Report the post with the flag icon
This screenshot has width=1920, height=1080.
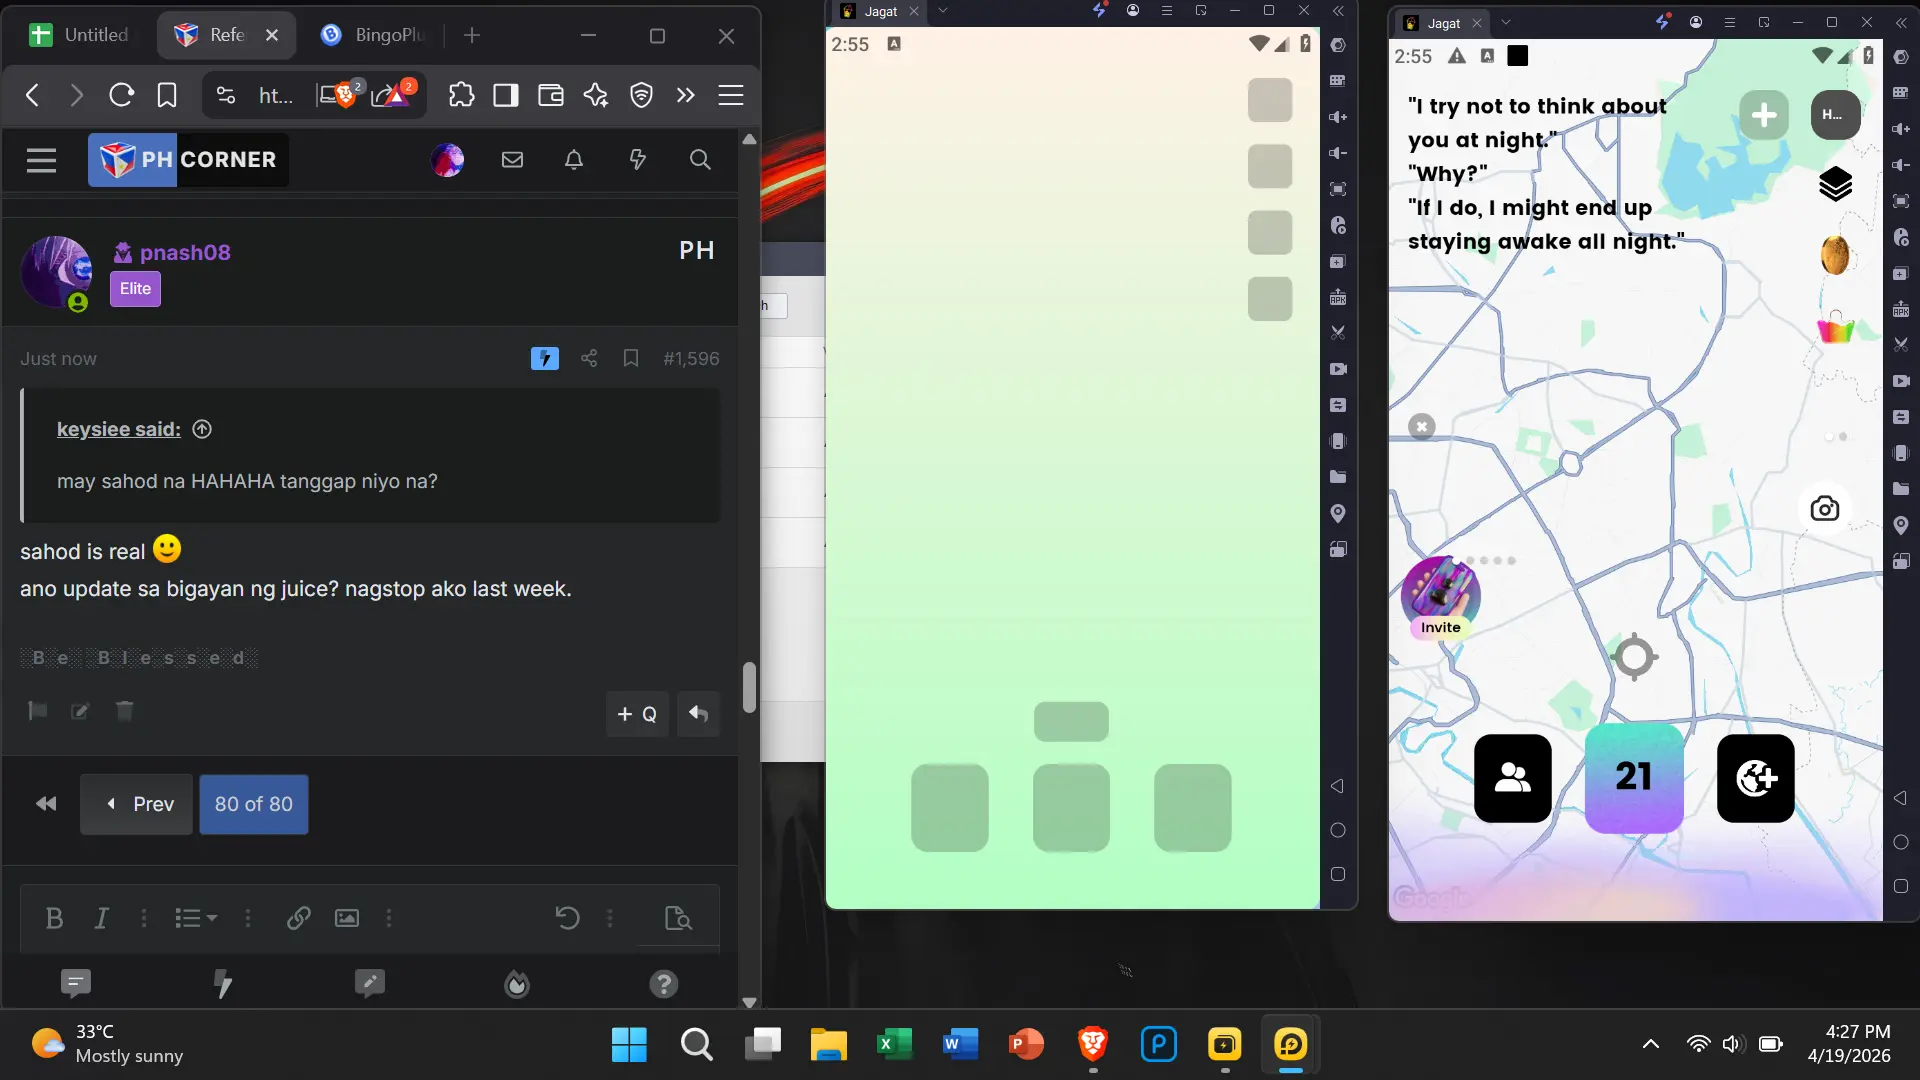[x=38, y=711]
